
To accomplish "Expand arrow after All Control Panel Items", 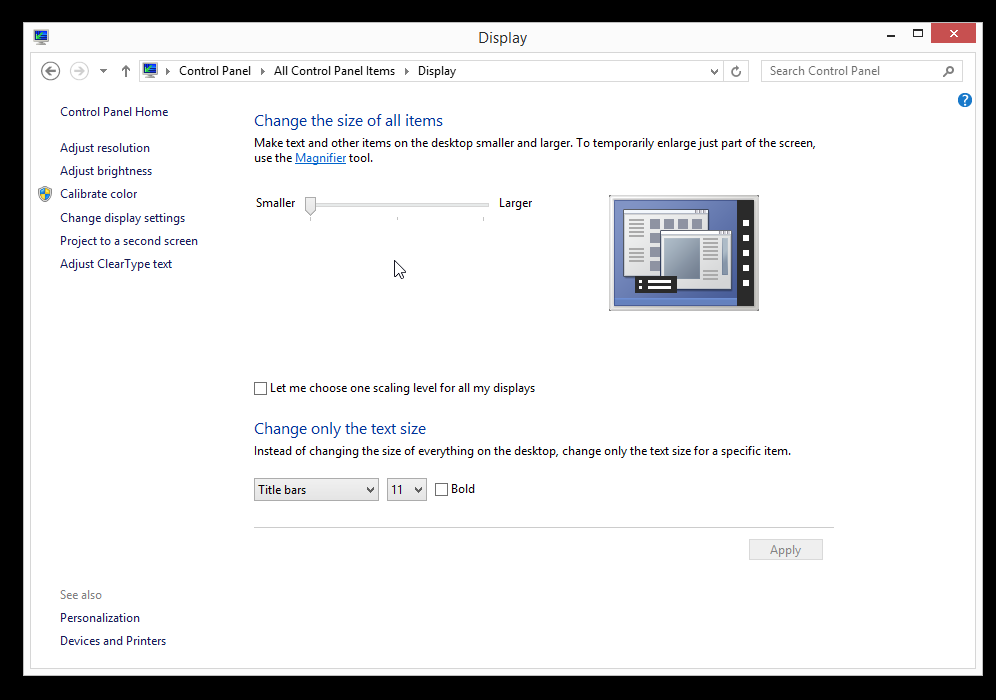I will coord(407,71).
